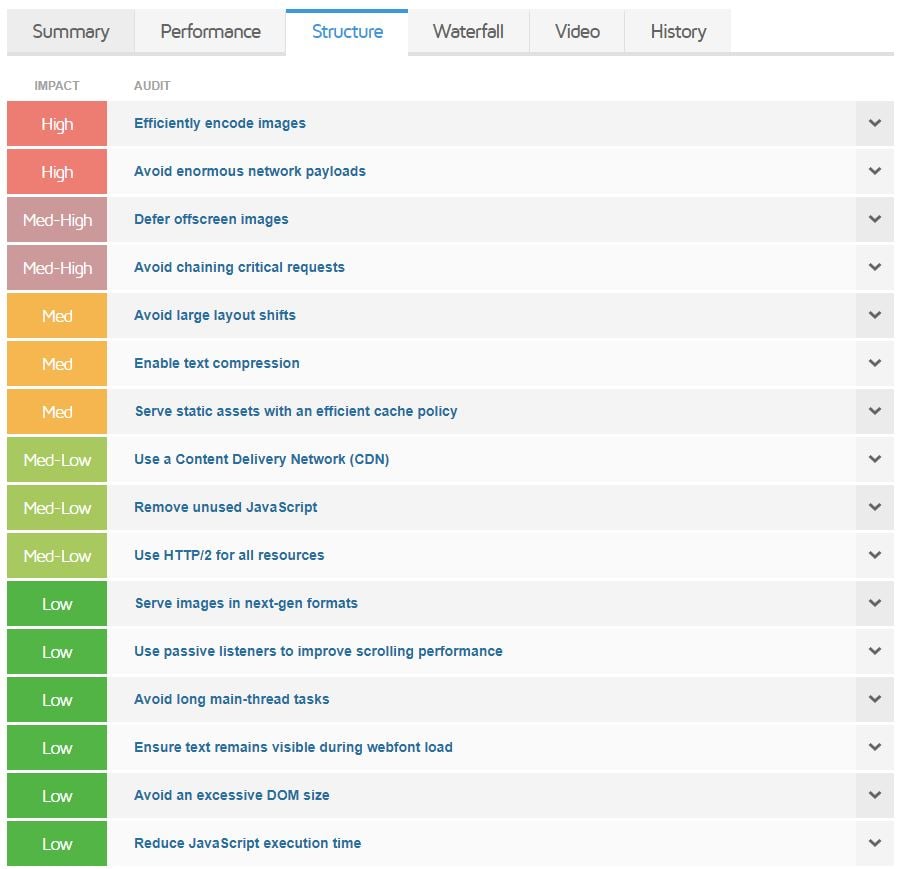The width and height of the screenshot is (900, 869).
Task: Click Med-Low badge for Remove unused JavaScript
Action: tap(57, 507)
